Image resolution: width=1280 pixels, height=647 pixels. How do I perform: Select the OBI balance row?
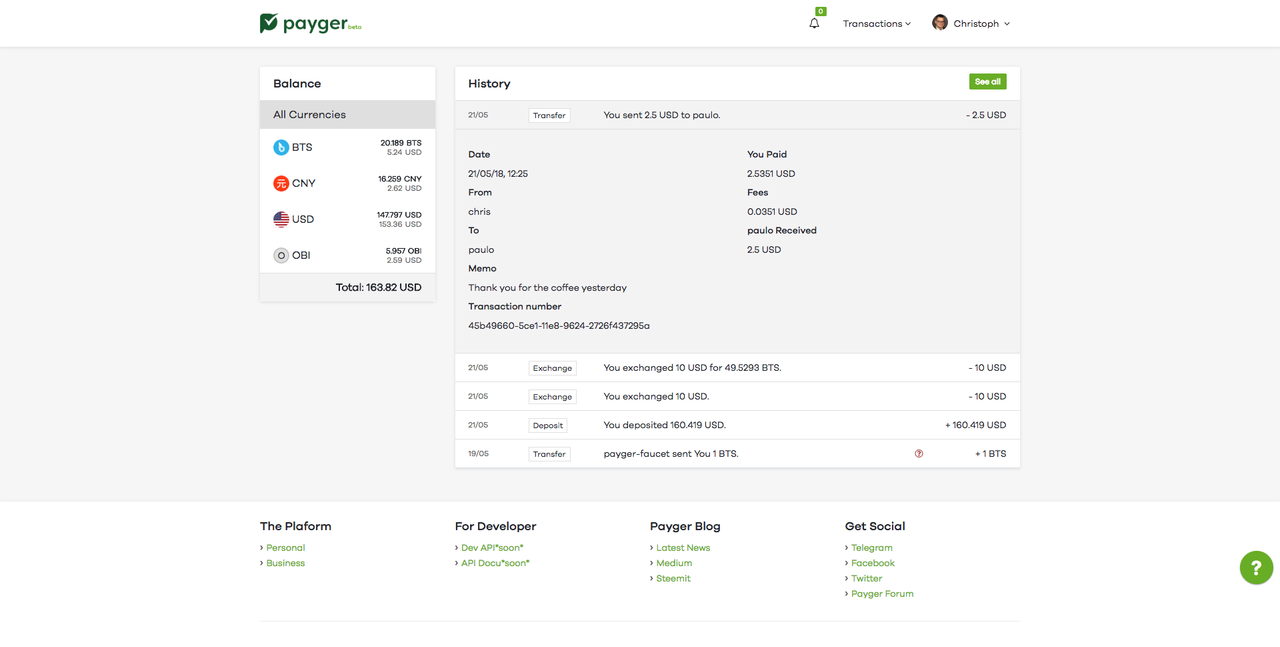347,255
